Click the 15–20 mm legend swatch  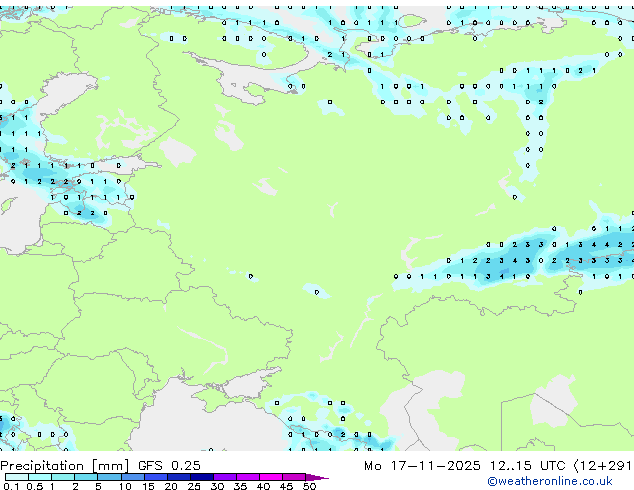tap(155, 477)
